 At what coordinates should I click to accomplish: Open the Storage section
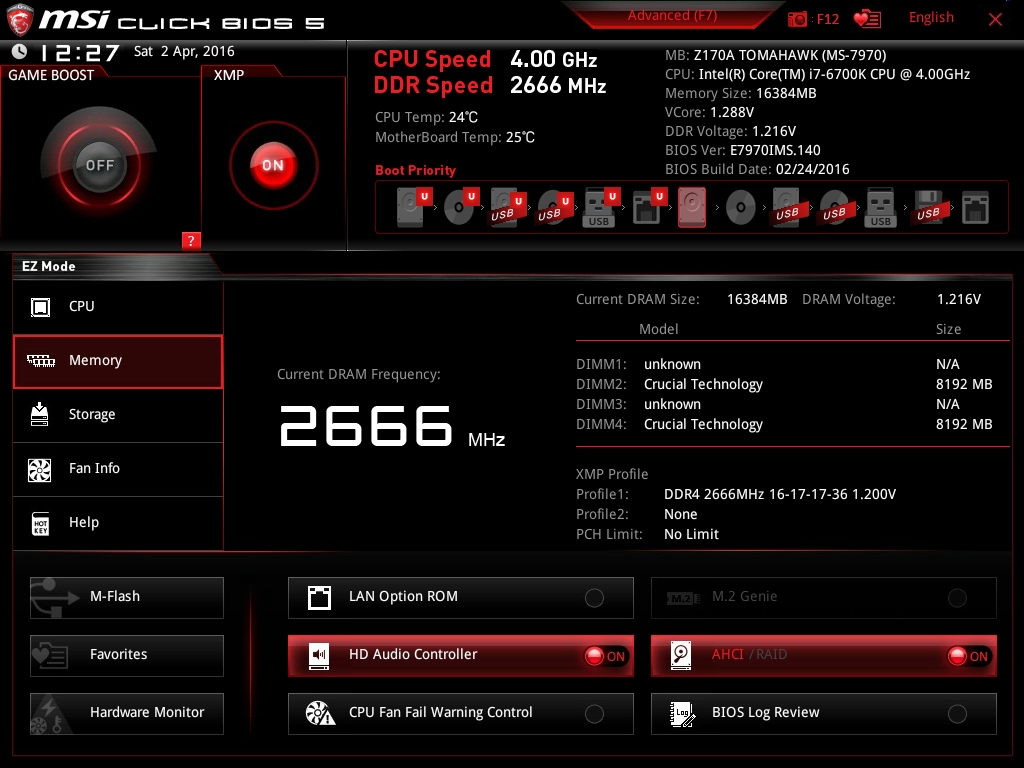pos(118,415)
